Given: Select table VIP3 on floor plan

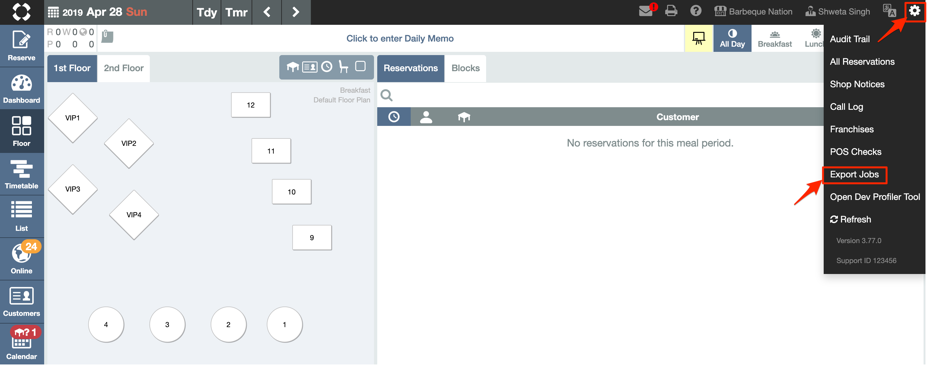Looking at the screenshot, I should click(72, 189).
